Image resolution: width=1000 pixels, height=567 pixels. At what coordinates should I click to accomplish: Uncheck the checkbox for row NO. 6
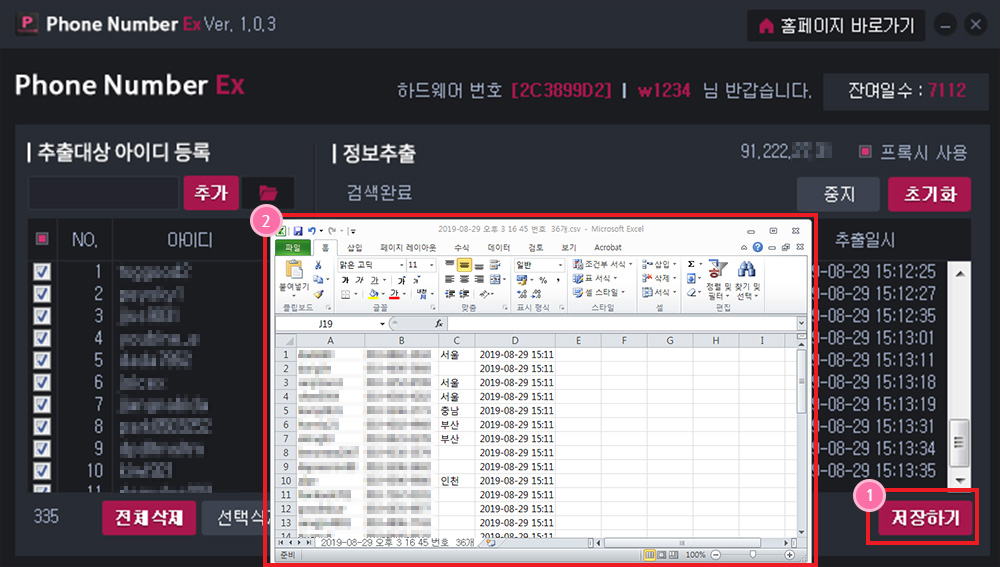point(42,382)
